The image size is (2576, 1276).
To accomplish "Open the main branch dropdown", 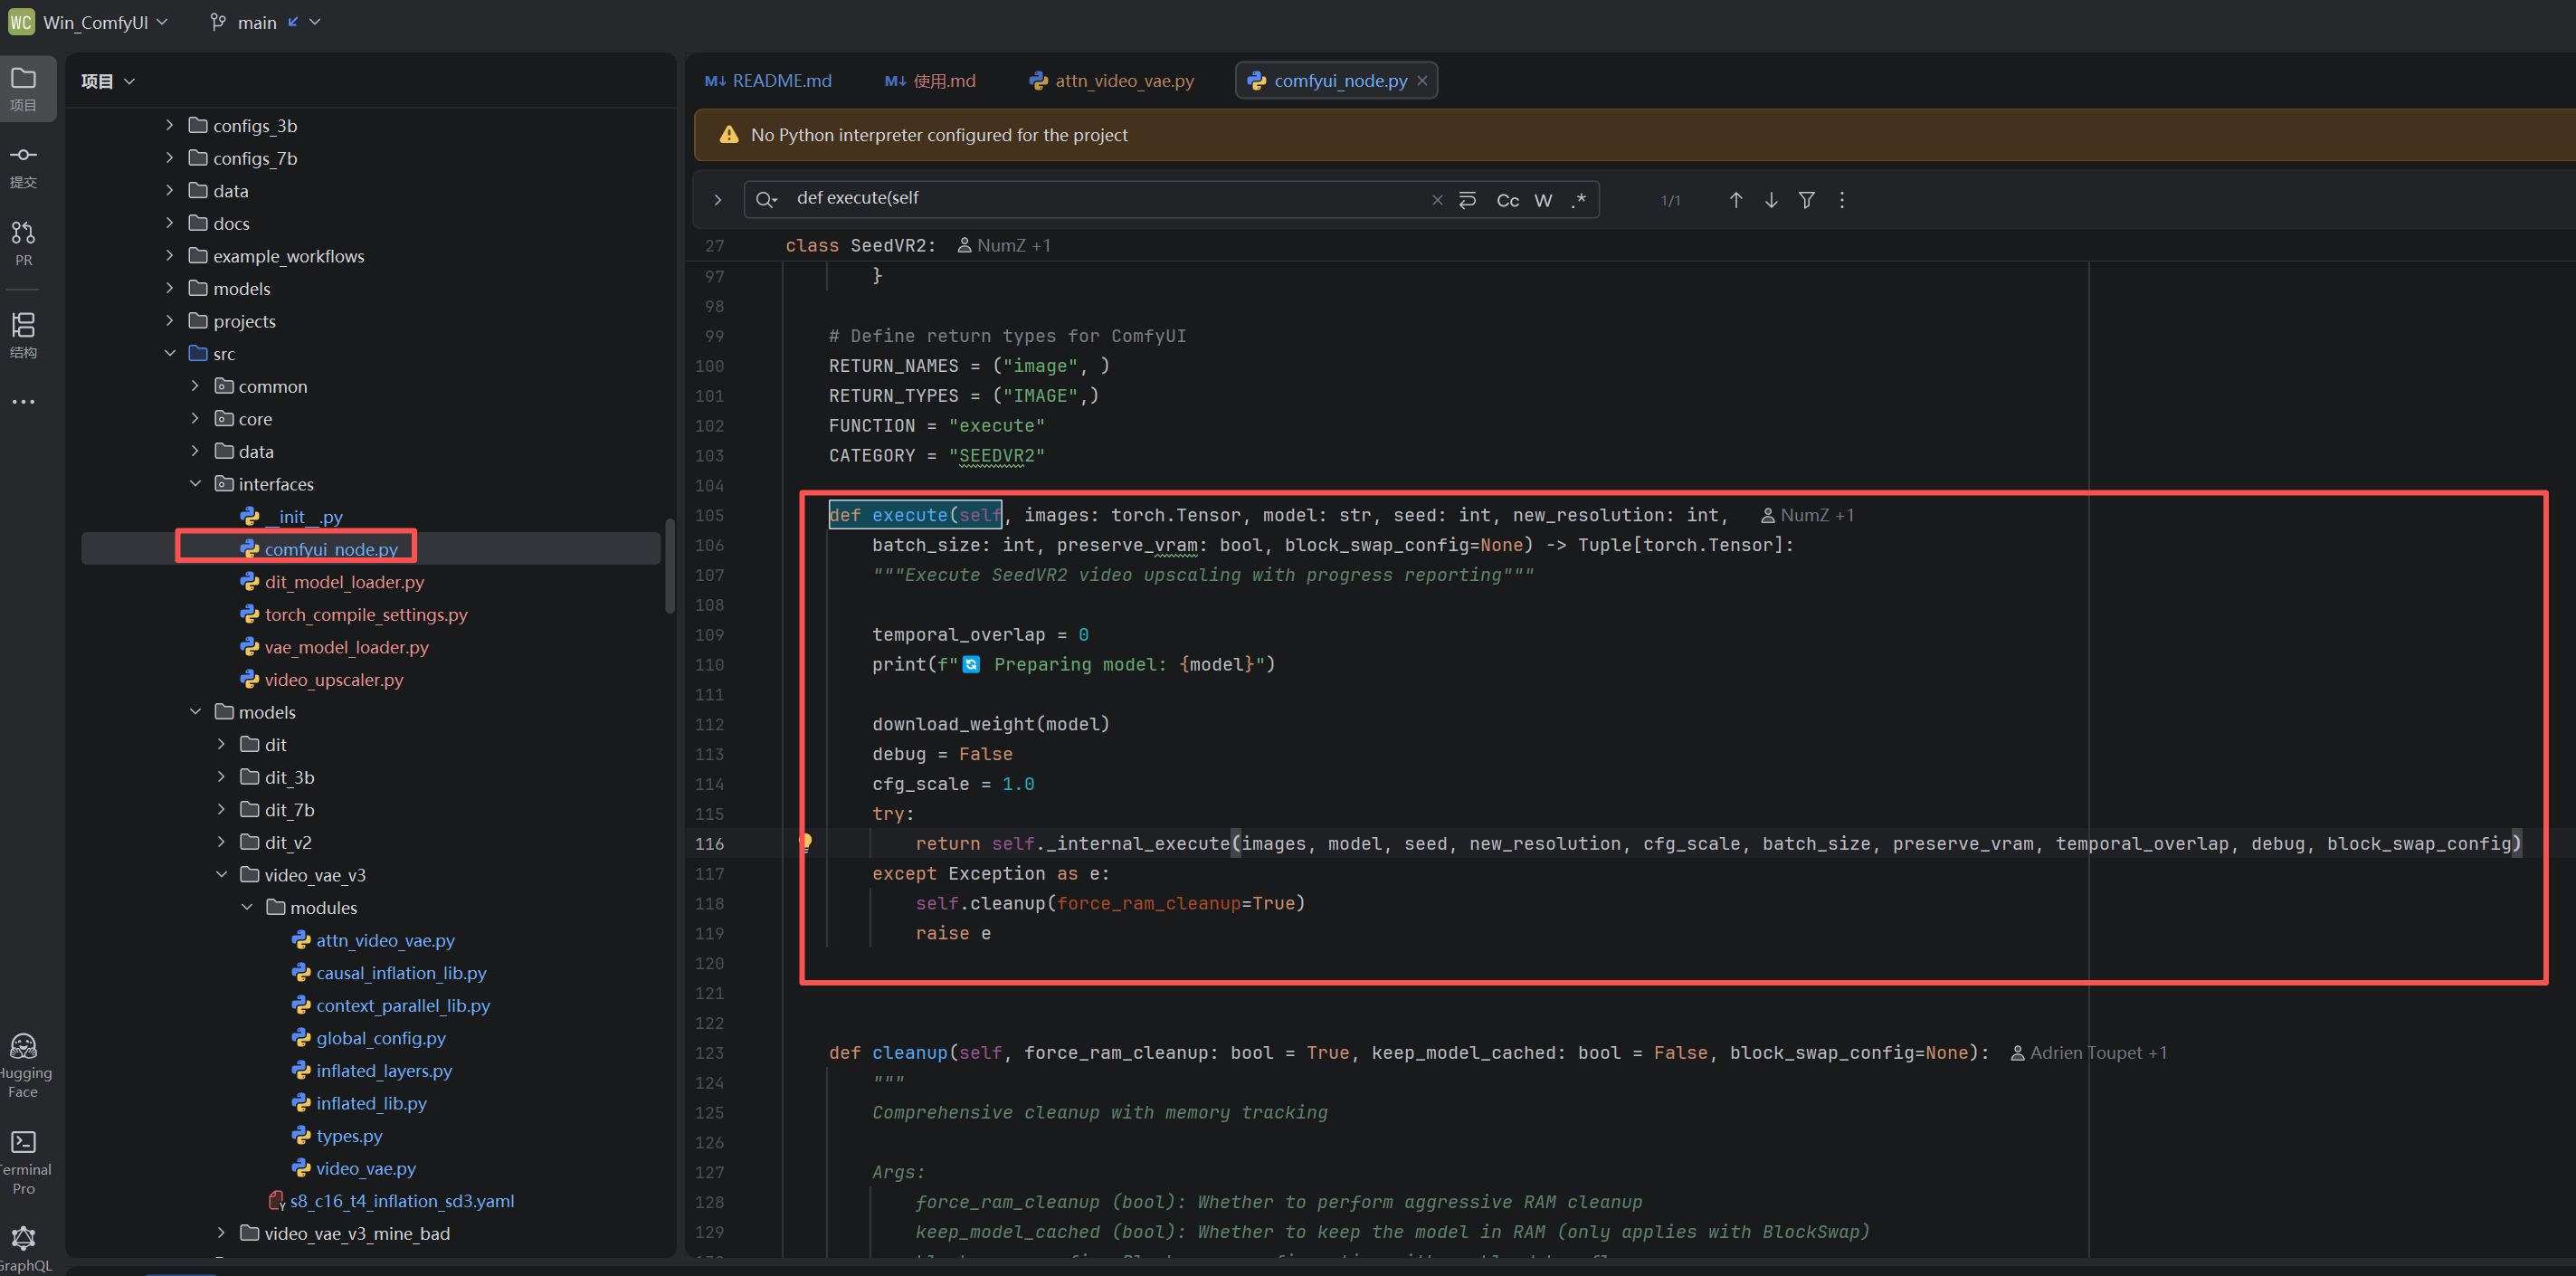I will click(x=266, y=22).
